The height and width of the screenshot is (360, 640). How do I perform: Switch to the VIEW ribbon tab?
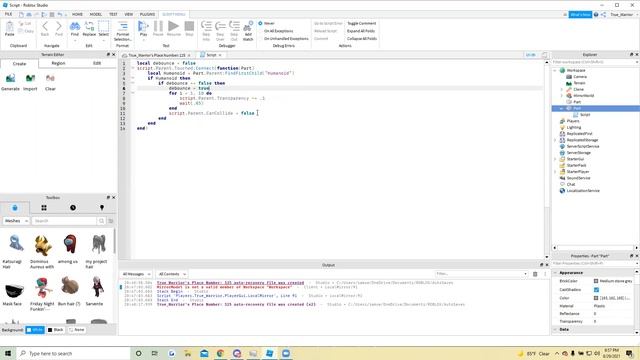(x=129, y=14)
